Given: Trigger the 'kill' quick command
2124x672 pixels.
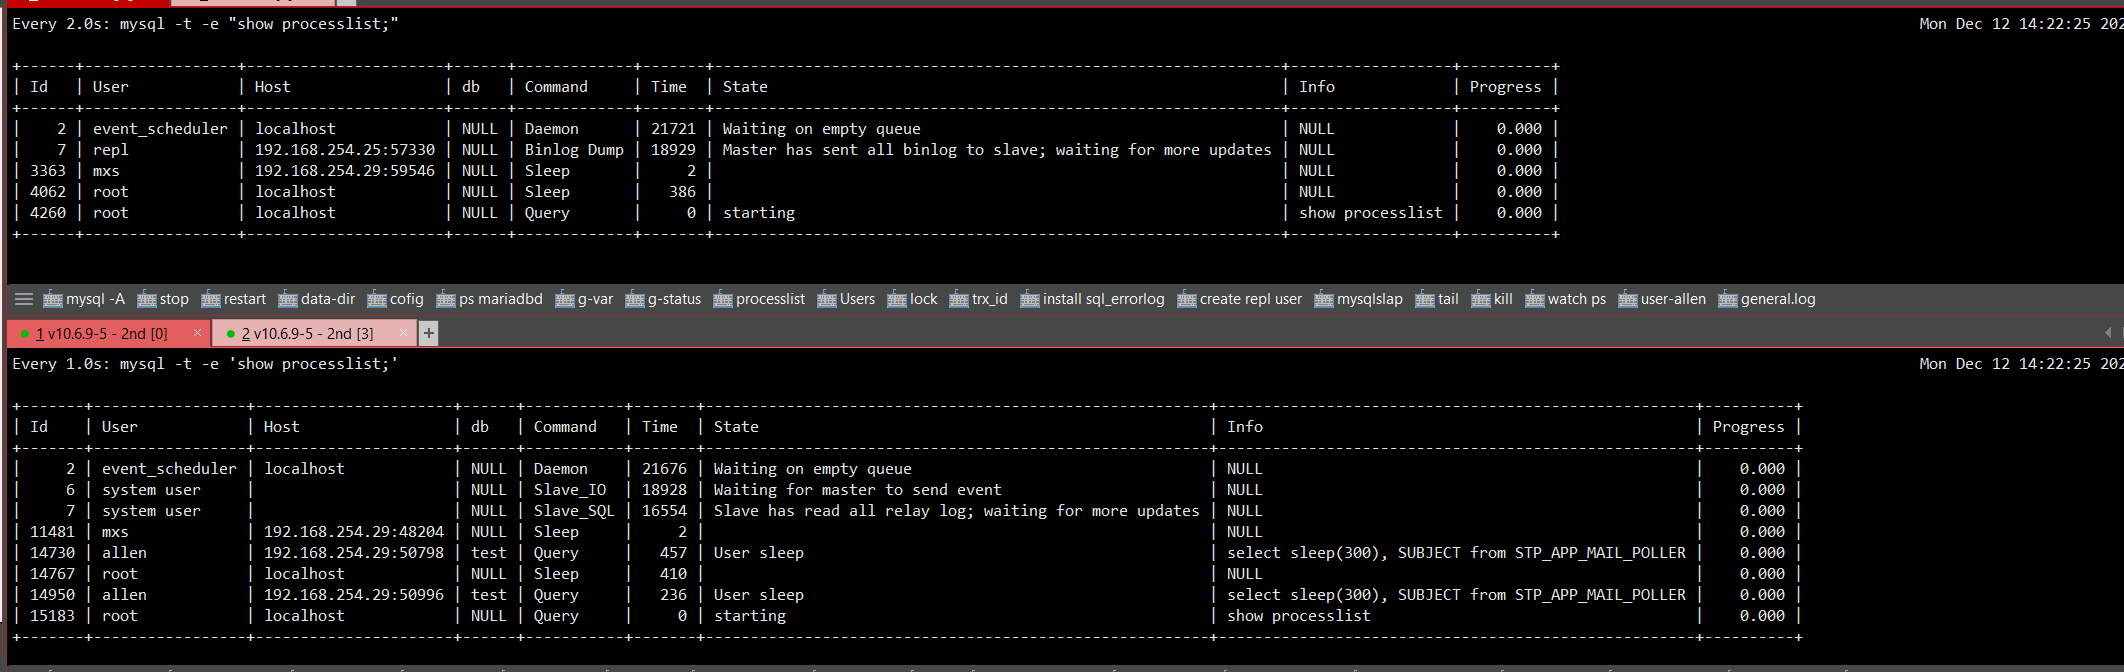Looking at the screenshot, I should (x=1492, y=299).
